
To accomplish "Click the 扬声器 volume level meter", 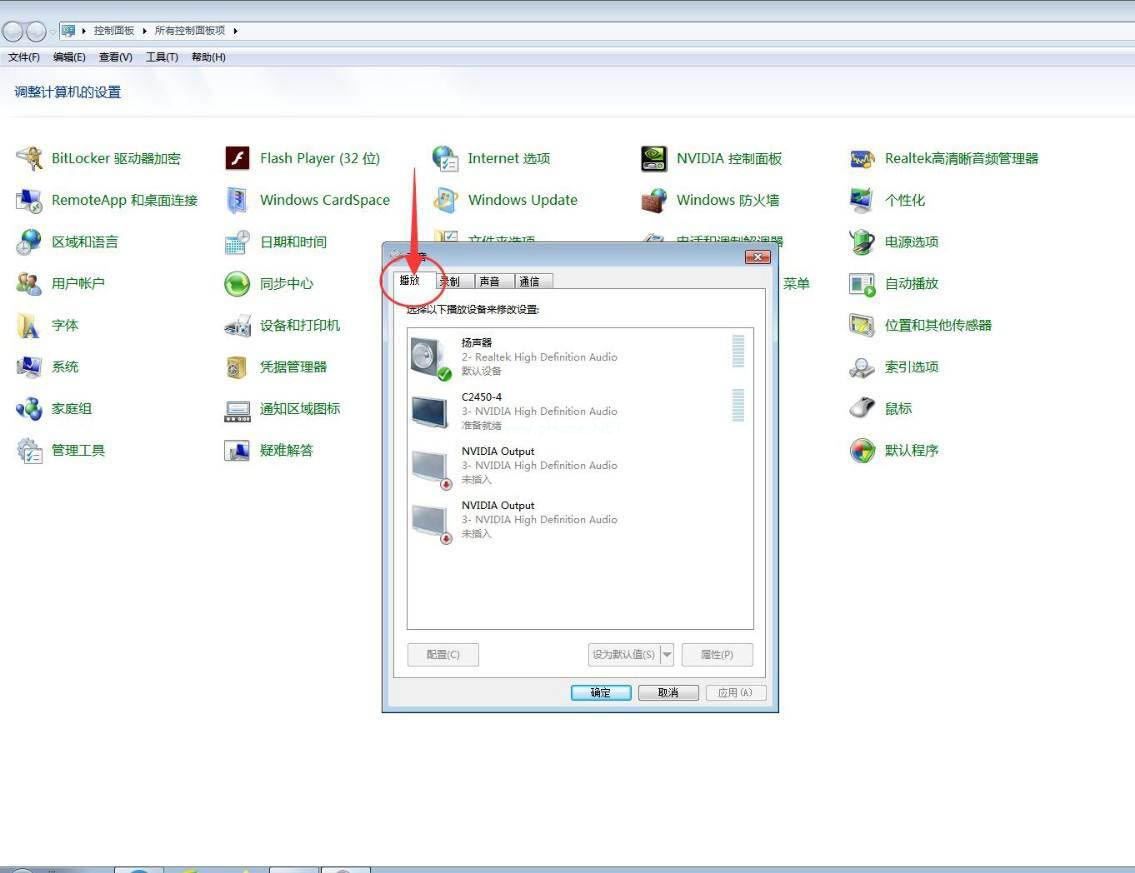I will point(738,351).
